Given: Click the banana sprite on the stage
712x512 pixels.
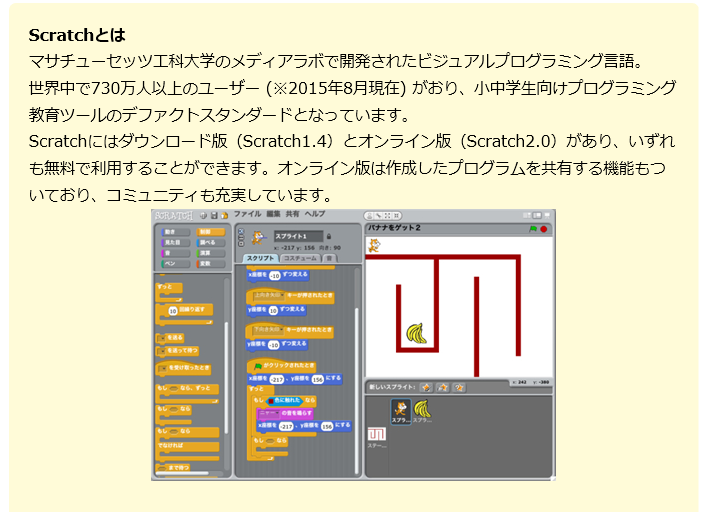Looking at the screenshot, I should [x=416, y=334].
